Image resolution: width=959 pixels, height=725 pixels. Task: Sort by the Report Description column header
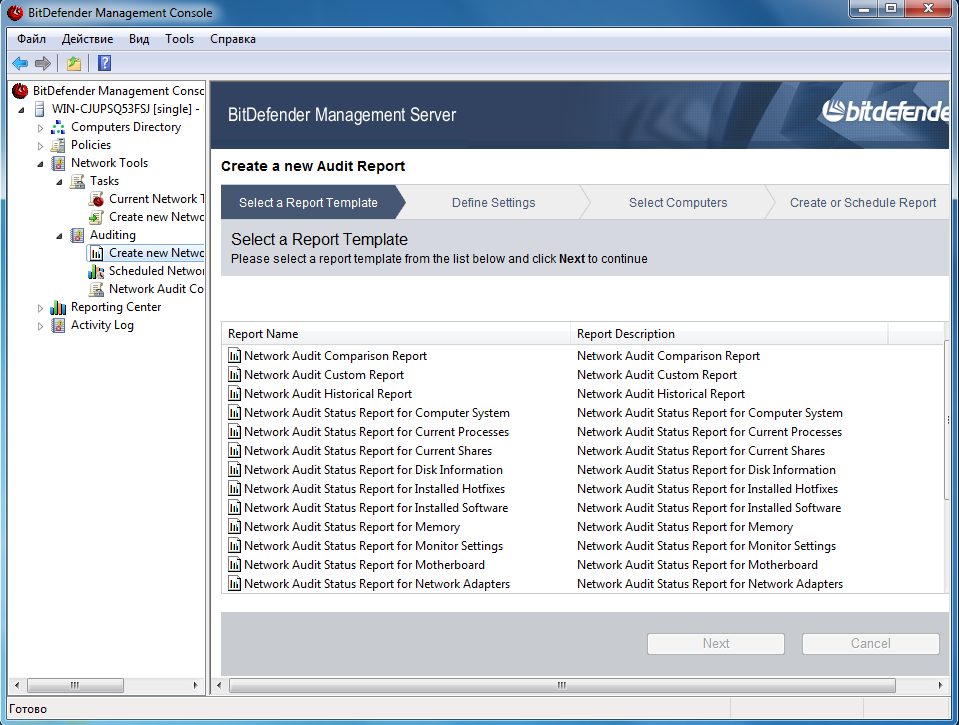[x=729, y=334]
